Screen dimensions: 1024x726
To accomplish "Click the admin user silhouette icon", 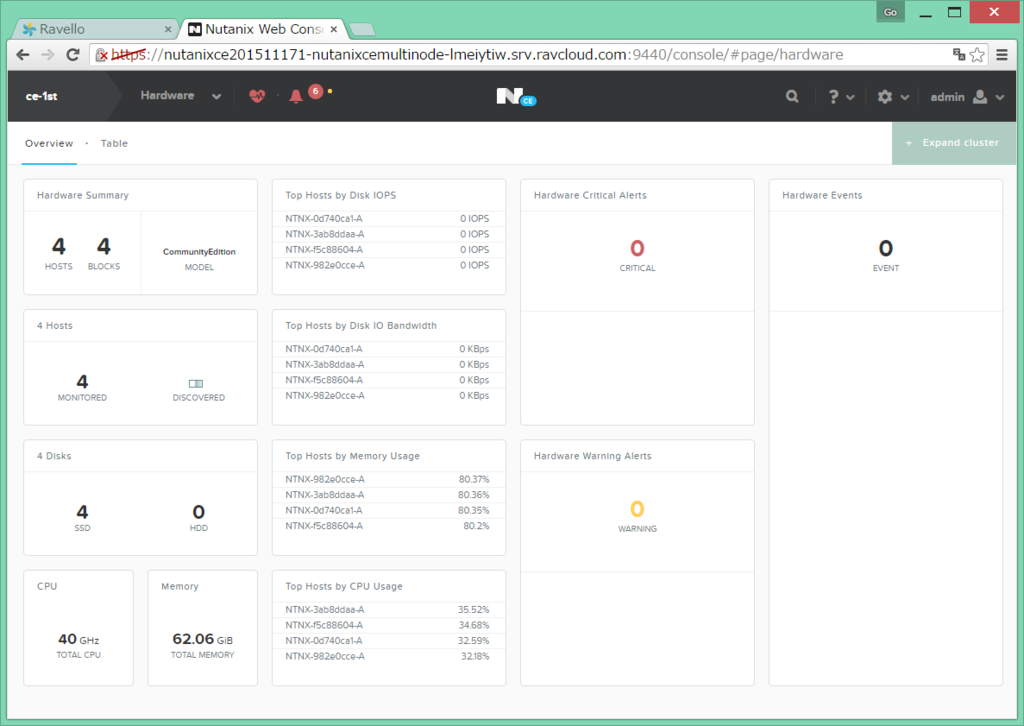I will (980, 97).
